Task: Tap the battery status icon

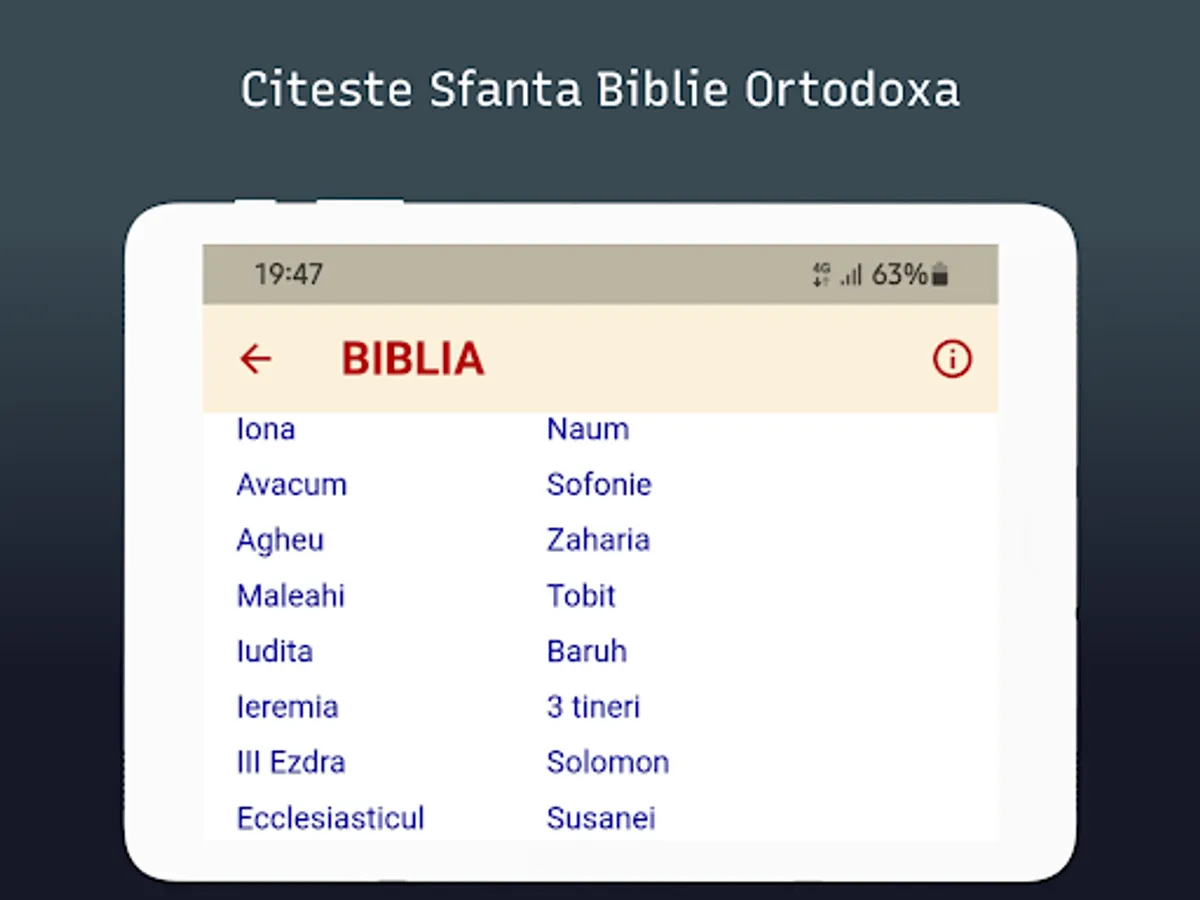Action: pyautogui.click(x=939, y=275)
